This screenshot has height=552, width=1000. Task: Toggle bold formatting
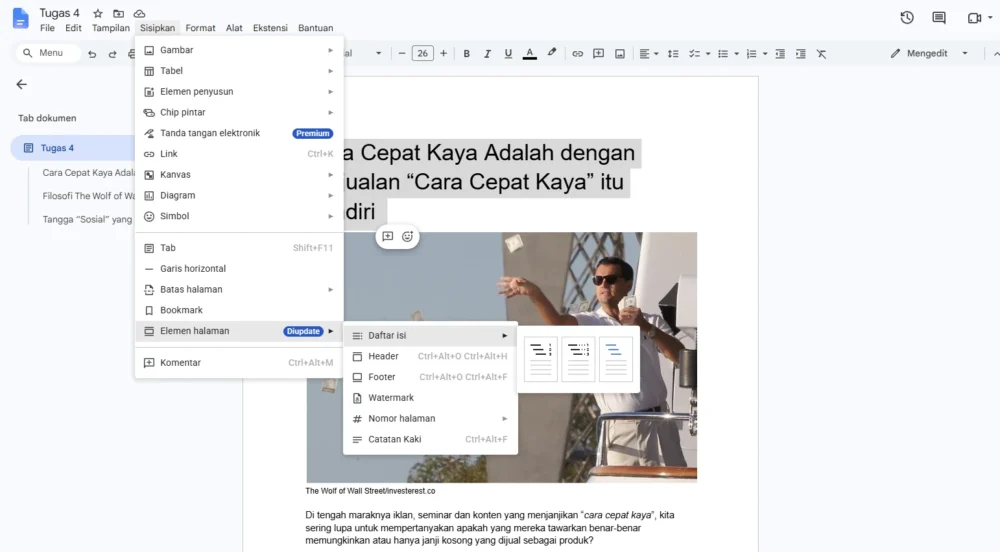point(466,54)
